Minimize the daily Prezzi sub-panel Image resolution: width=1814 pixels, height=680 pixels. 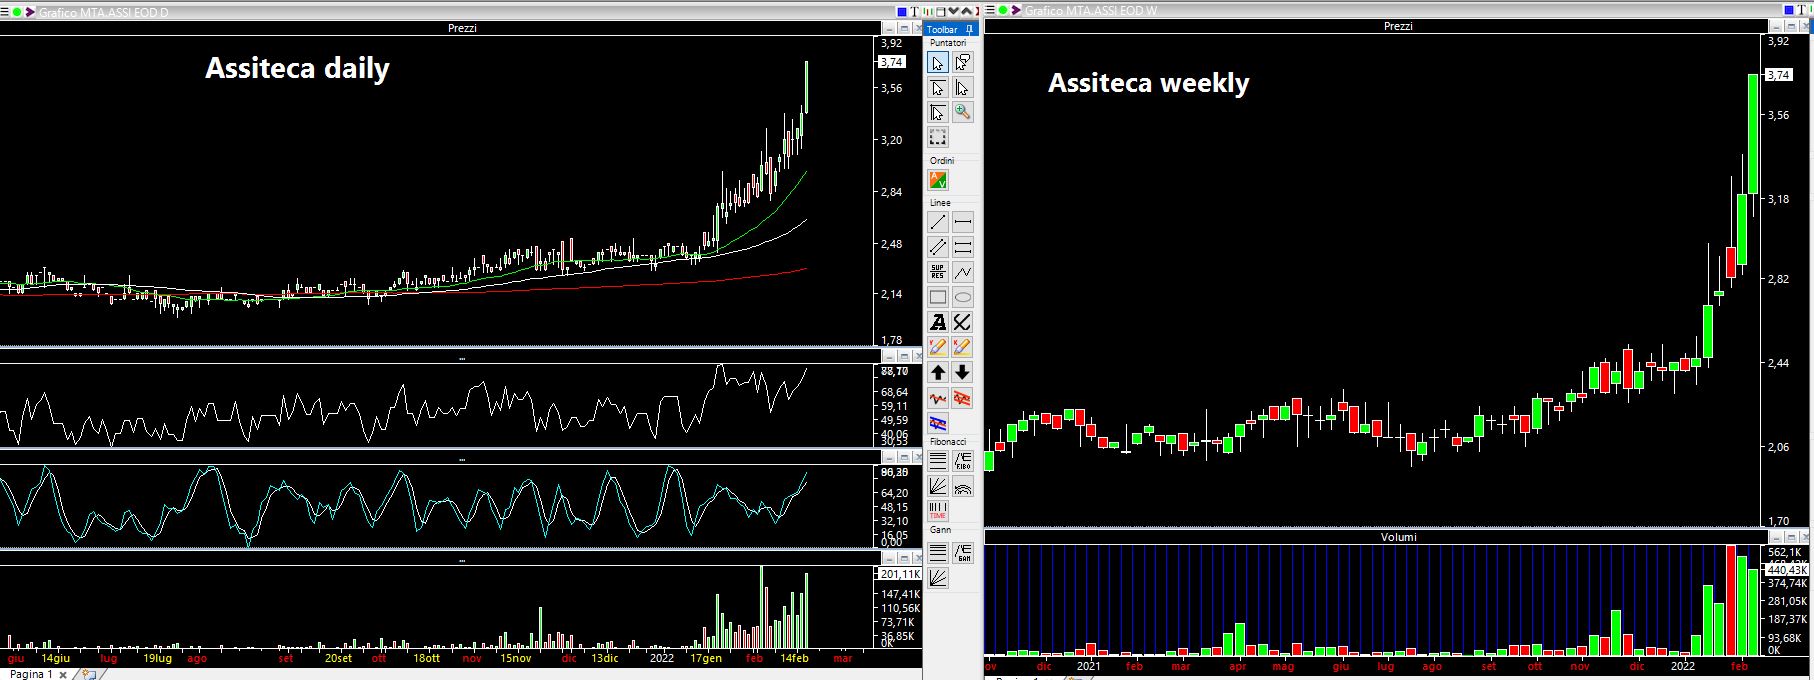point(889,28)
